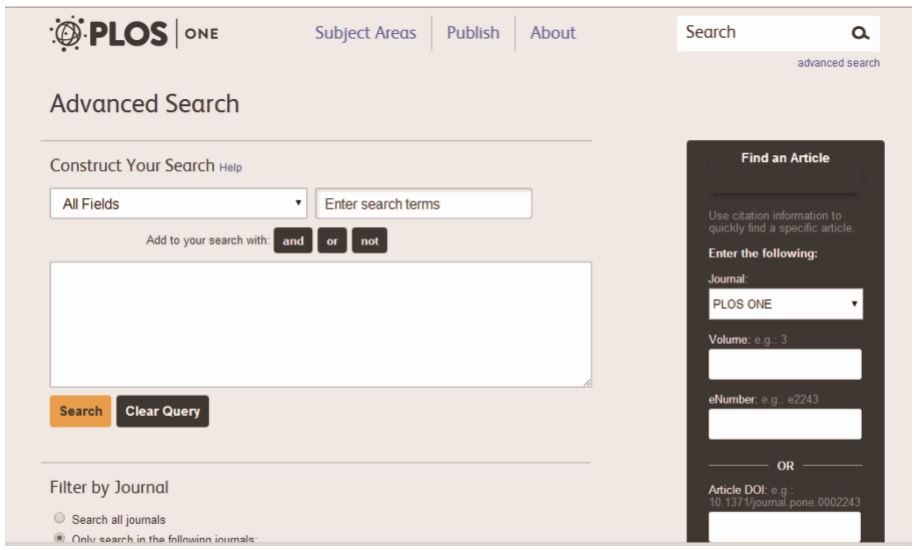Click the PLOS ONE logo
916x550 pixels.
[x=134, y=33]
